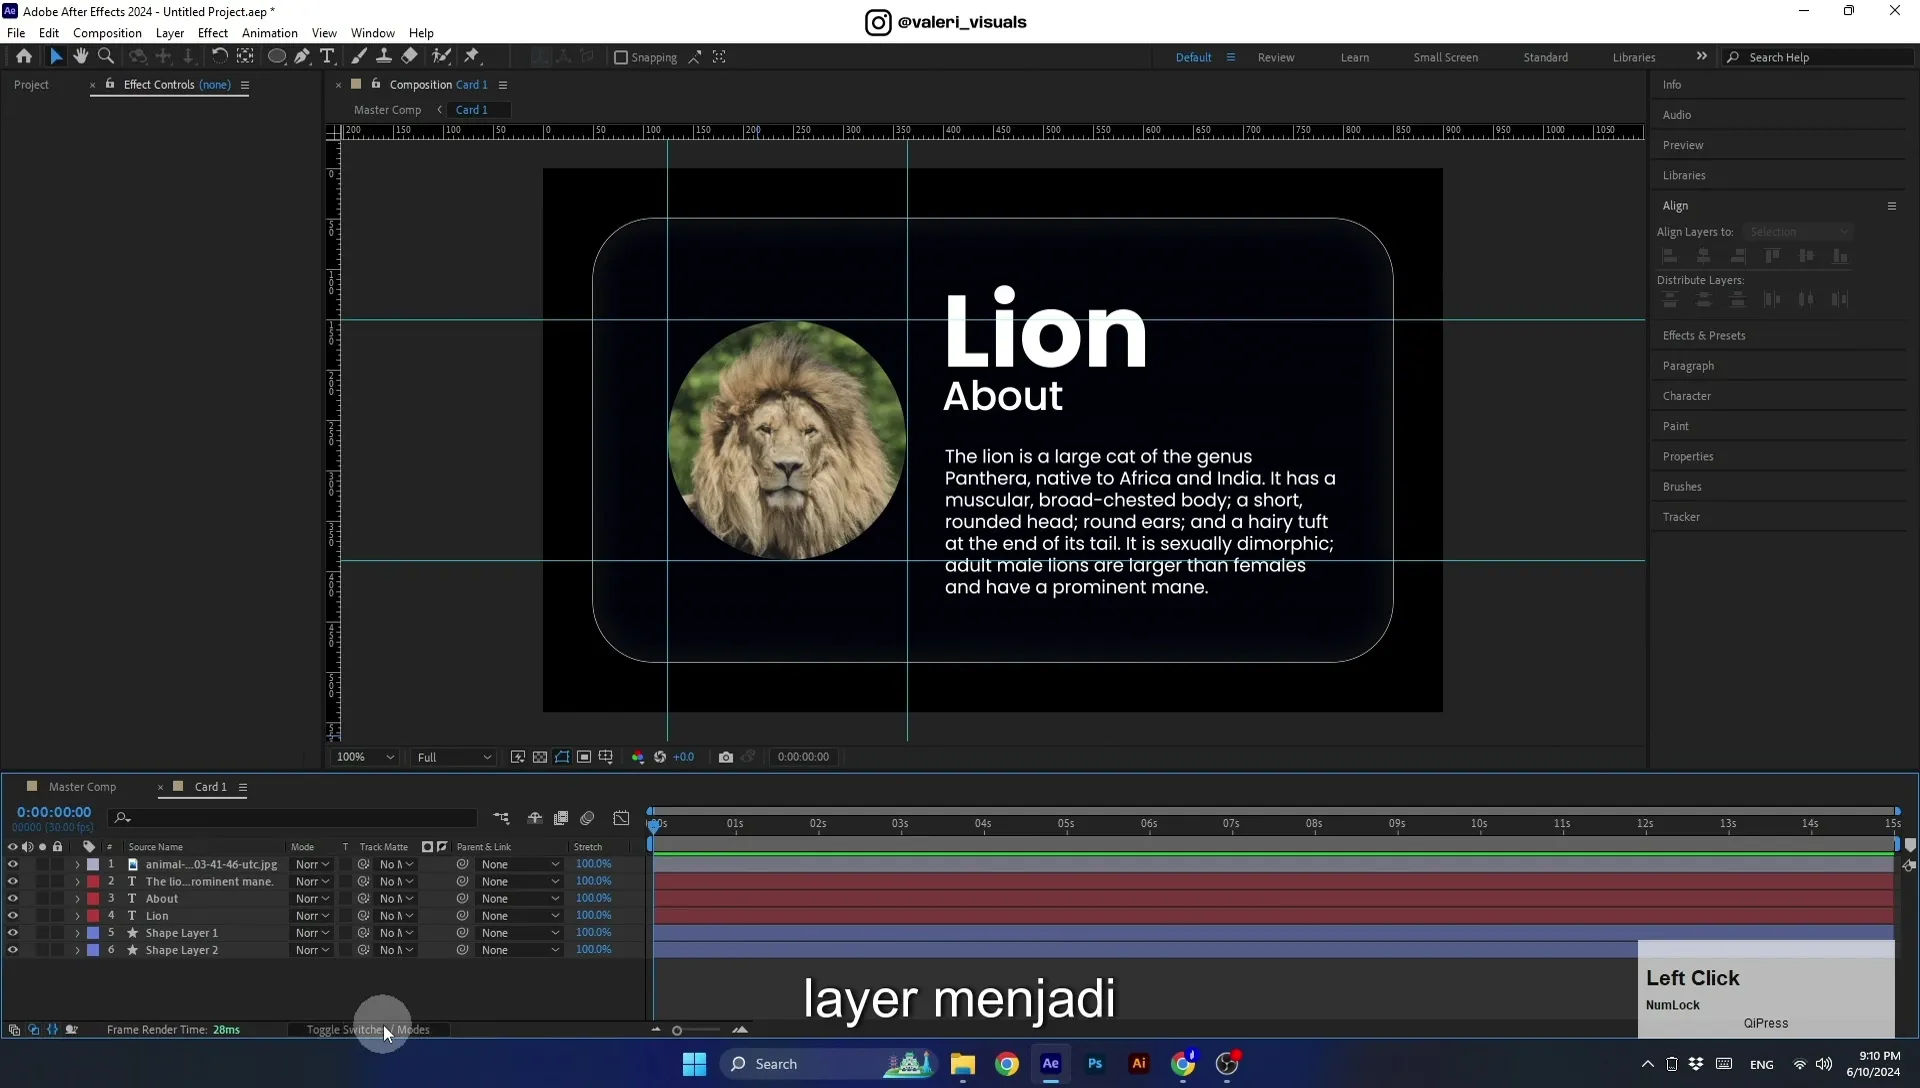Image resolution: width=1920 pixels, height=1088 pixels.
Task: Open the Composition menu
Action: 107,33
